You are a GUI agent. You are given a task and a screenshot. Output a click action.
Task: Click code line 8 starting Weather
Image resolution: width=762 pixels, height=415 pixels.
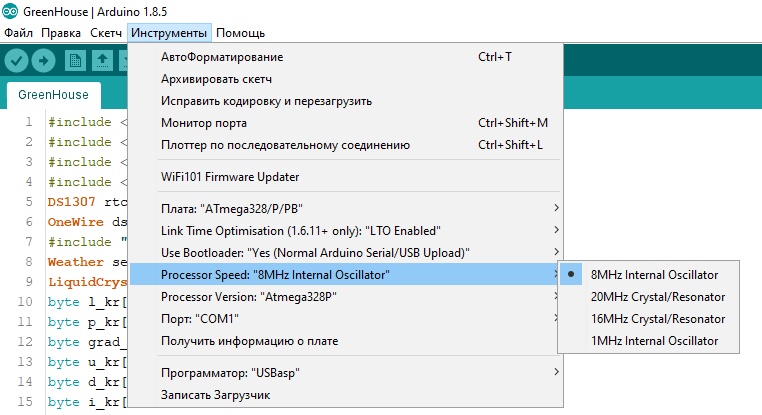point(87,262)
